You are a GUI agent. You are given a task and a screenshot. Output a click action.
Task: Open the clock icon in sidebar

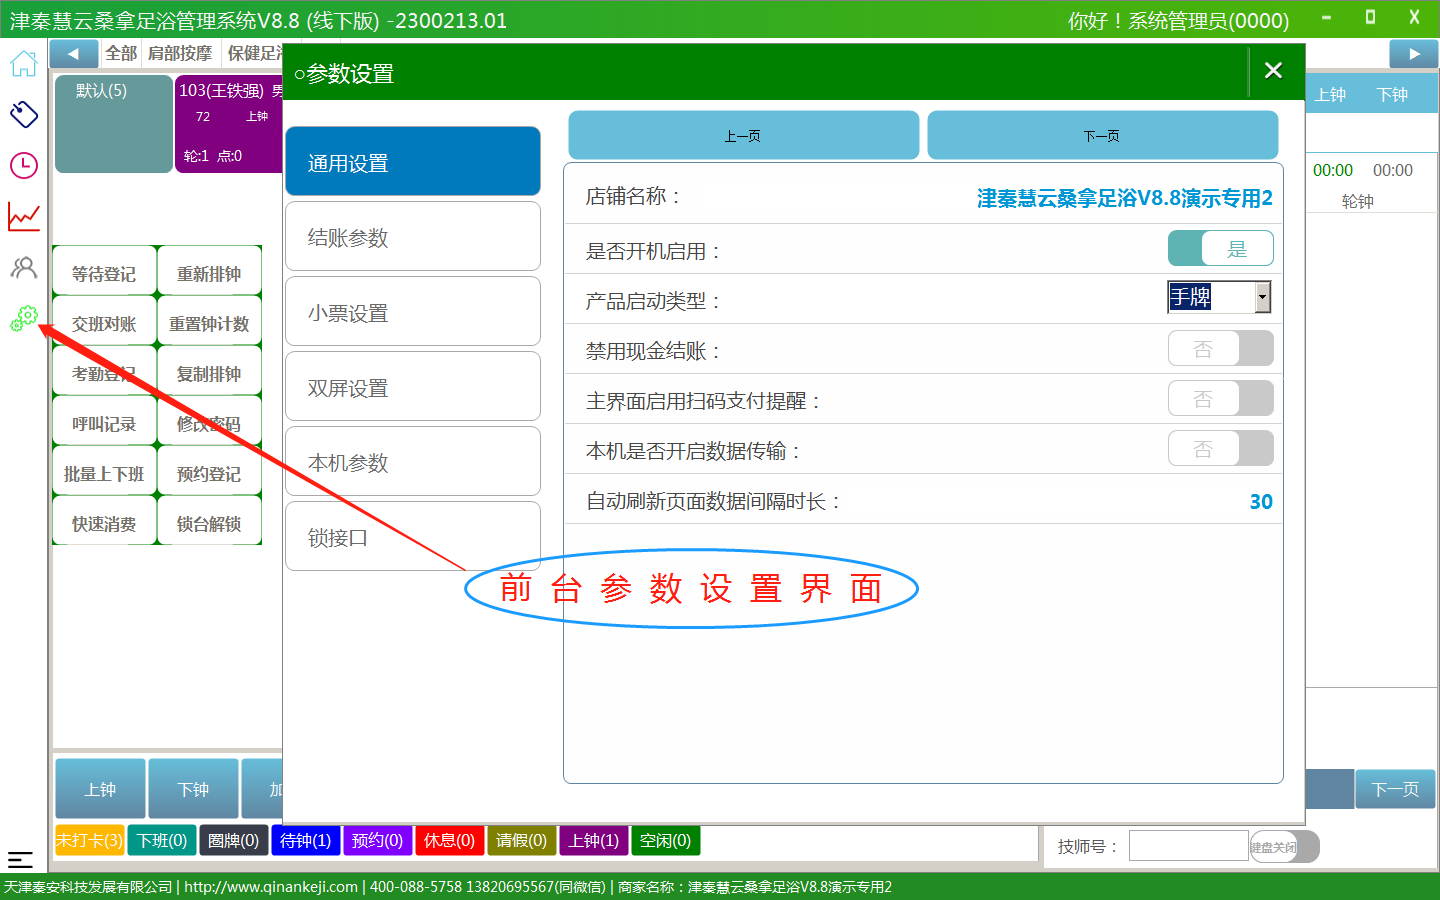(24, 165)
